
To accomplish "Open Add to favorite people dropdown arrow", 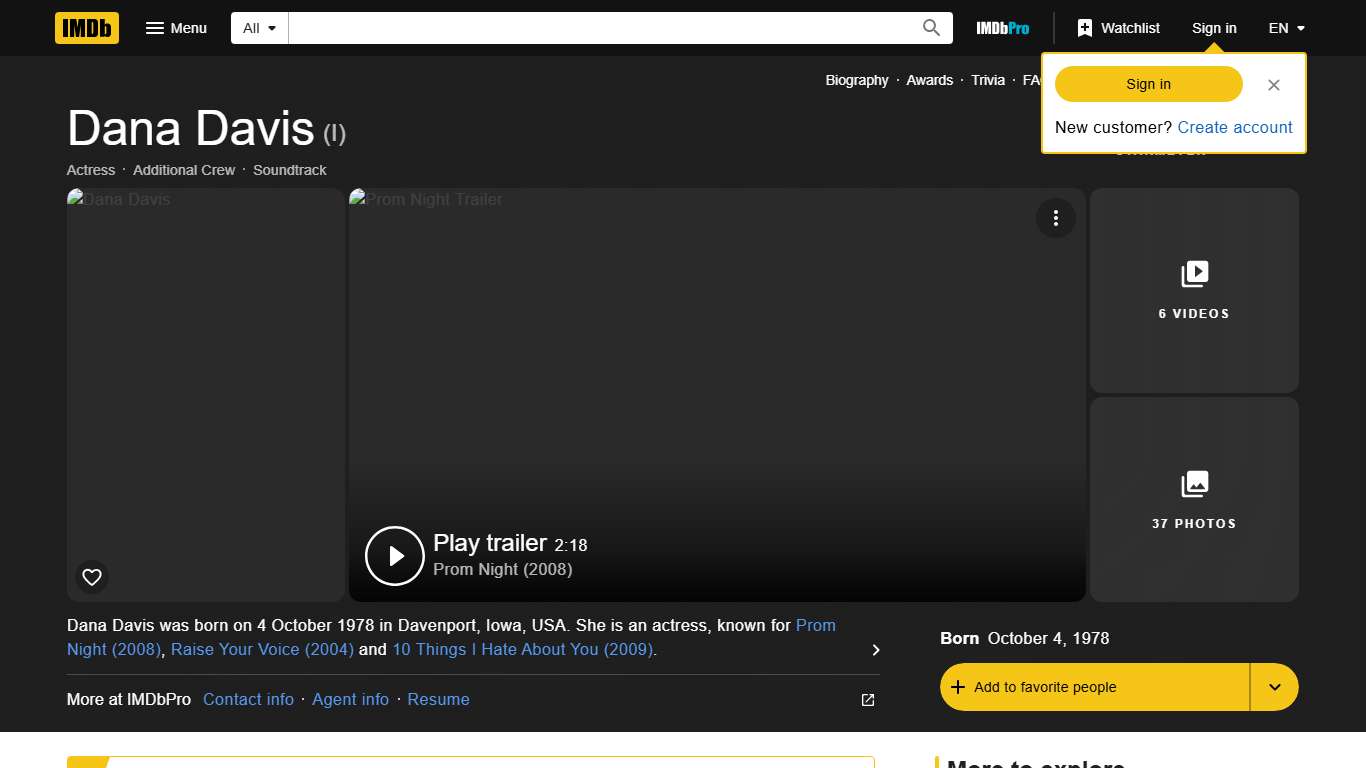I will [1274, 687].
